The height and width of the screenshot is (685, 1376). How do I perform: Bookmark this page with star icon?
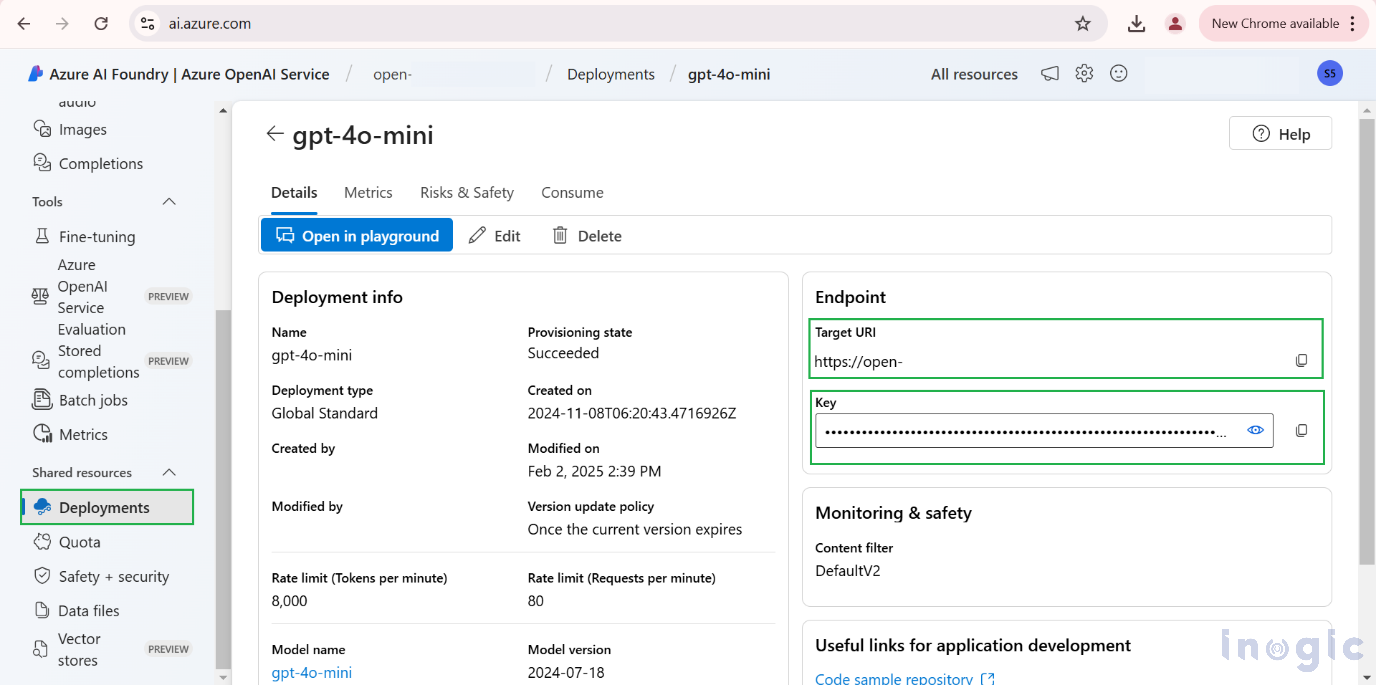pyautogui.click(x=1082, y=24)
